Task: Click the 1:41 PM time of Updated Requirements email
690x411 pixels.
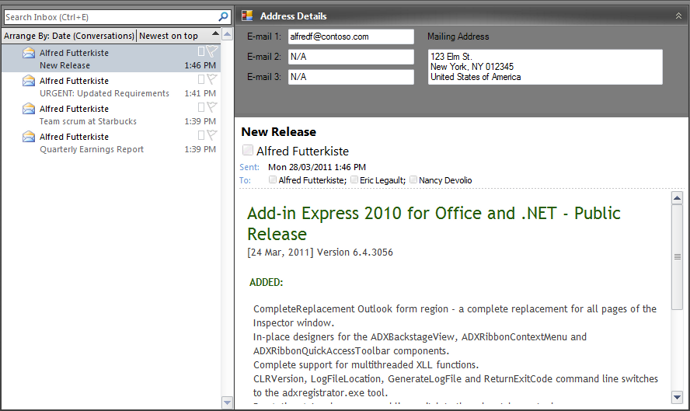Action: pyautogui.click(x=200, y=93)
